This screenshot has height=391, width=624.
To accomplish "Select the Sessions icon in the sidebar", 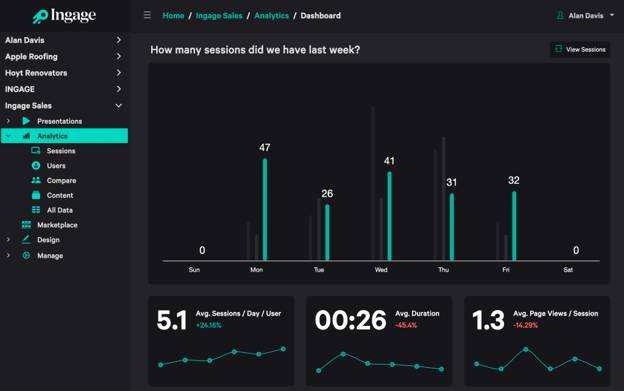I will [x=36, y=150].
